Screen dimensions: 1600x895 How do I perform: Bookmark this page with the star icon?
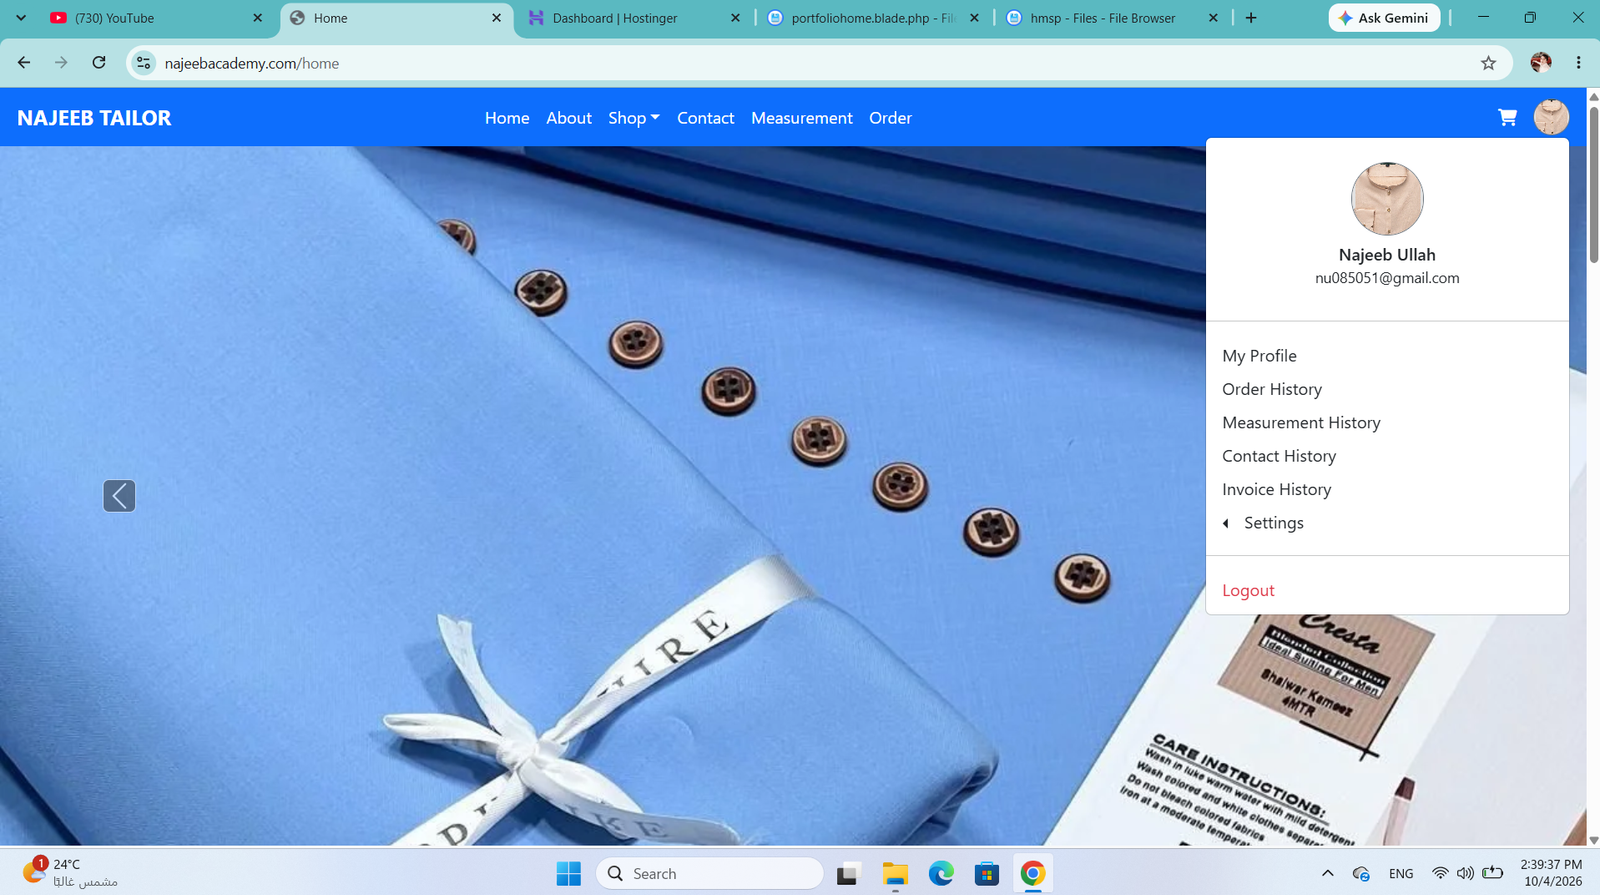[1488, 63]
